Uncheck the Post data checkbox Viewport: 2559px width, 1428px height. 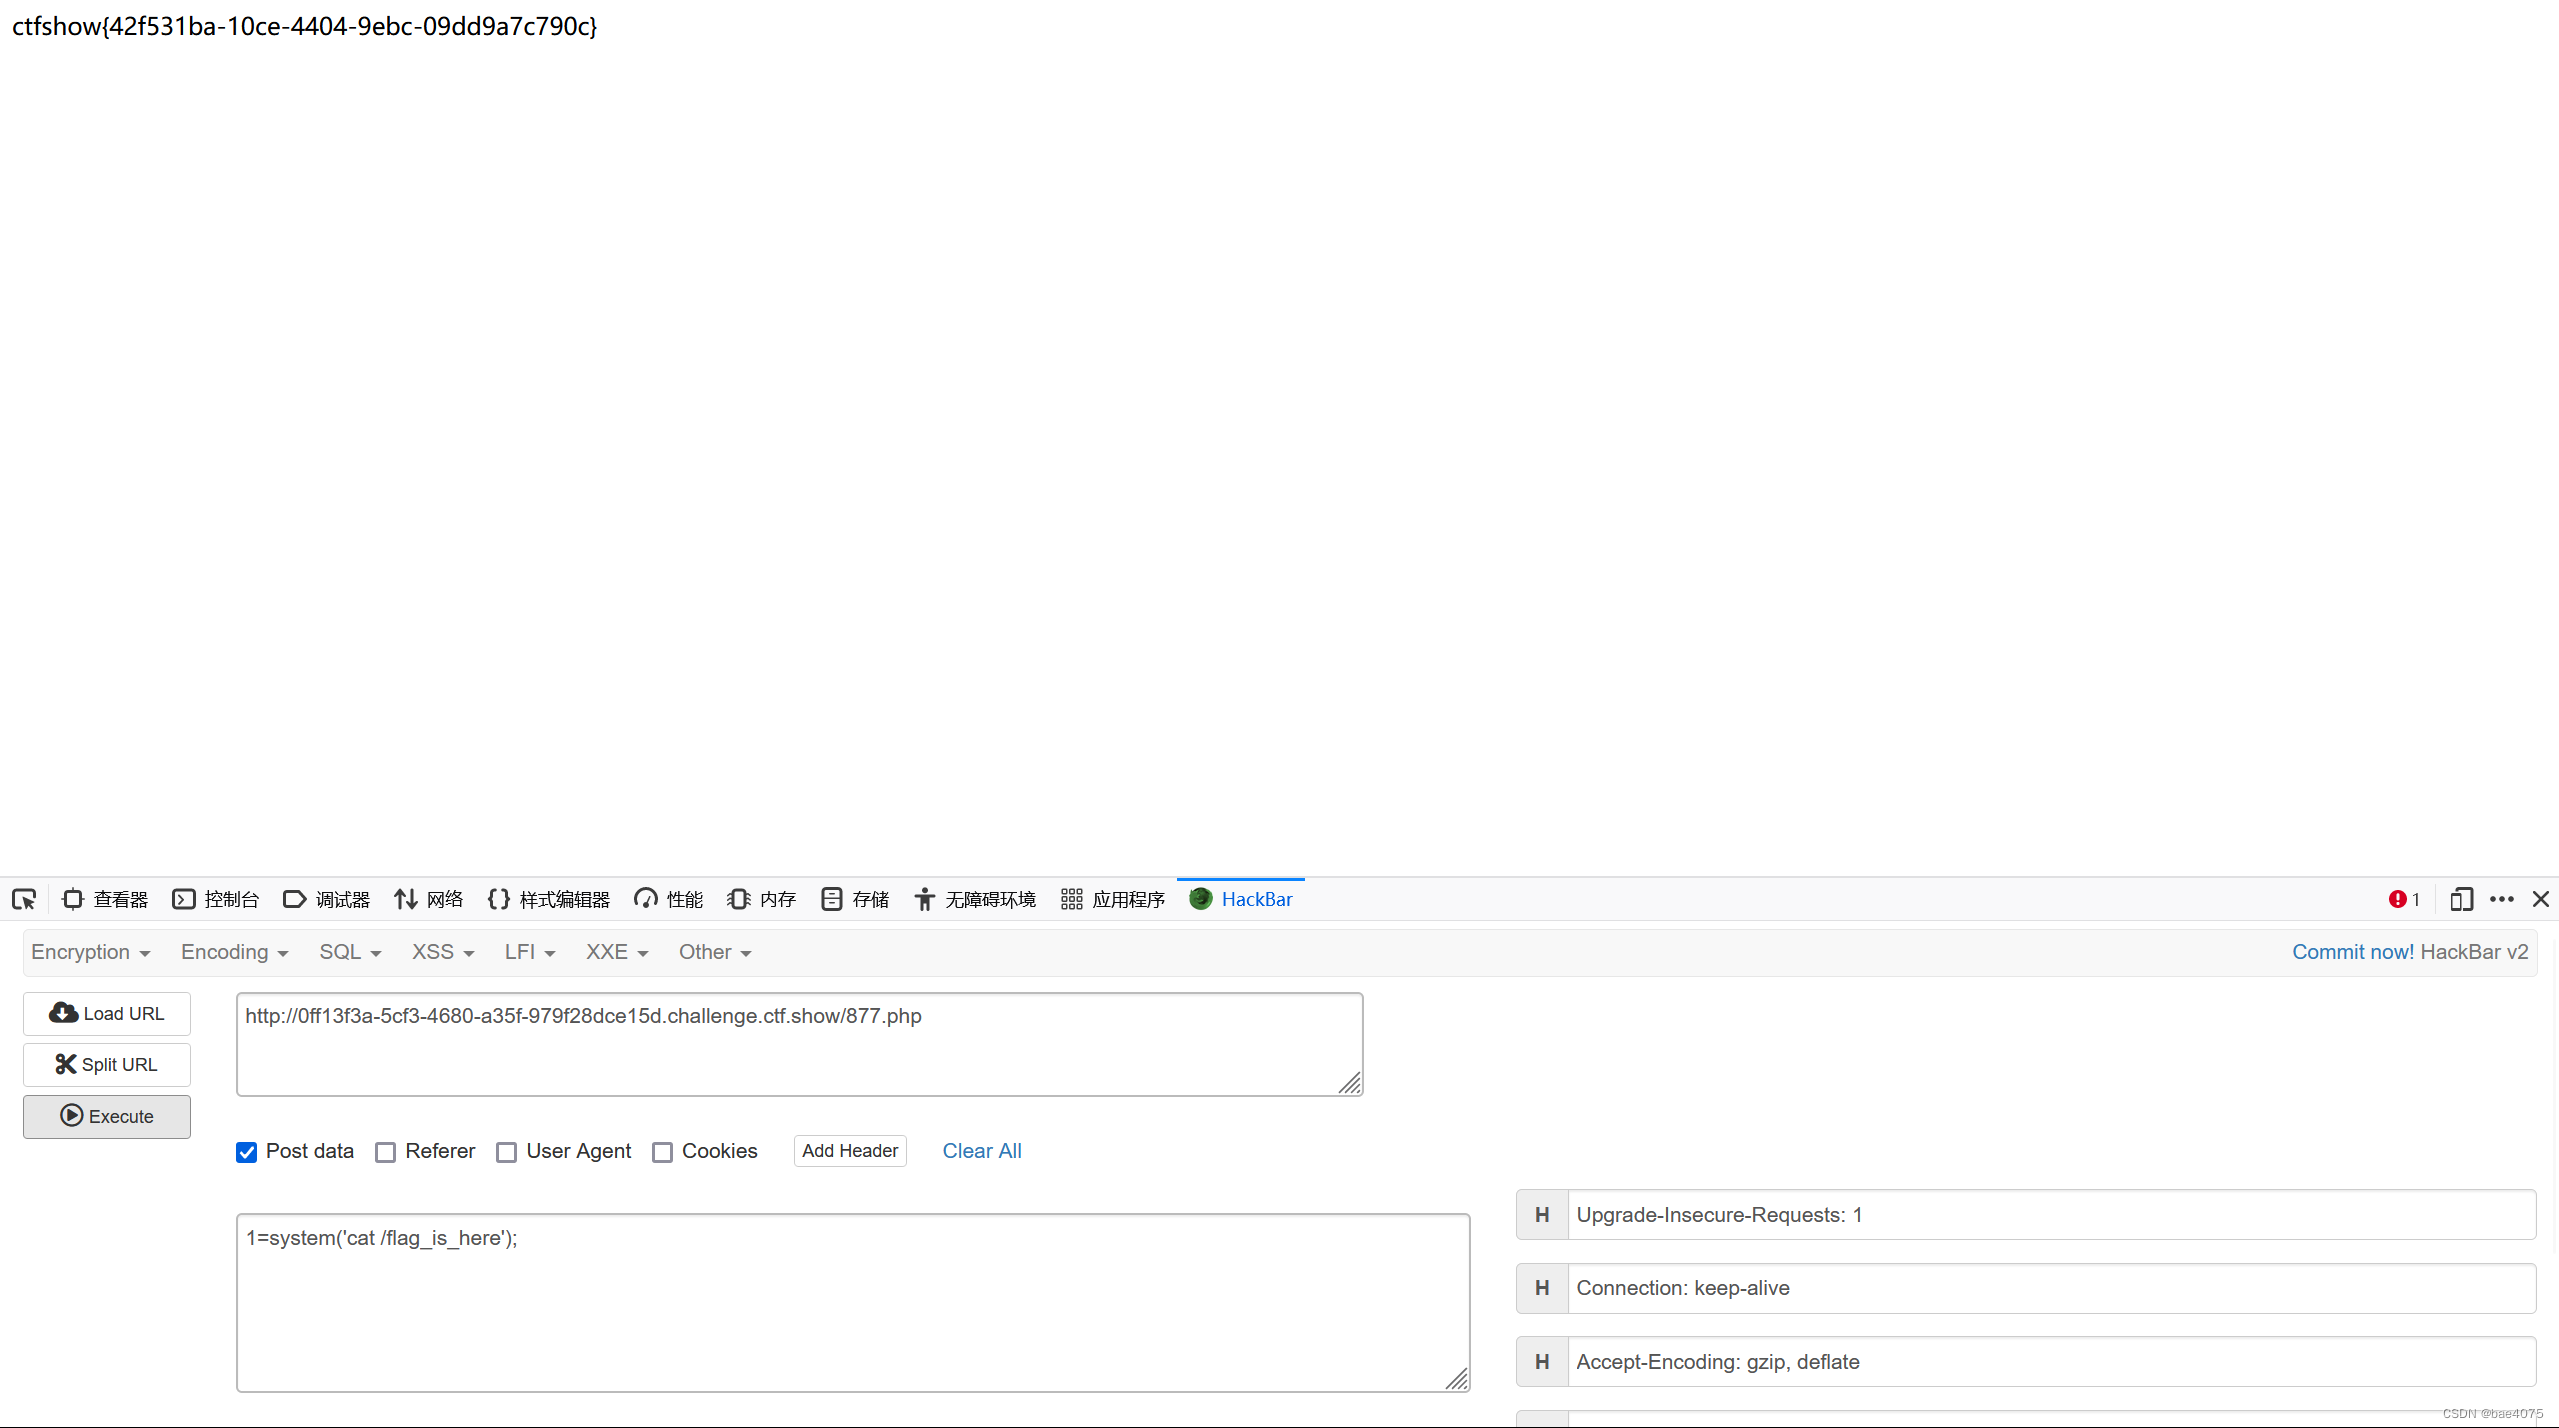(247, 1152)
